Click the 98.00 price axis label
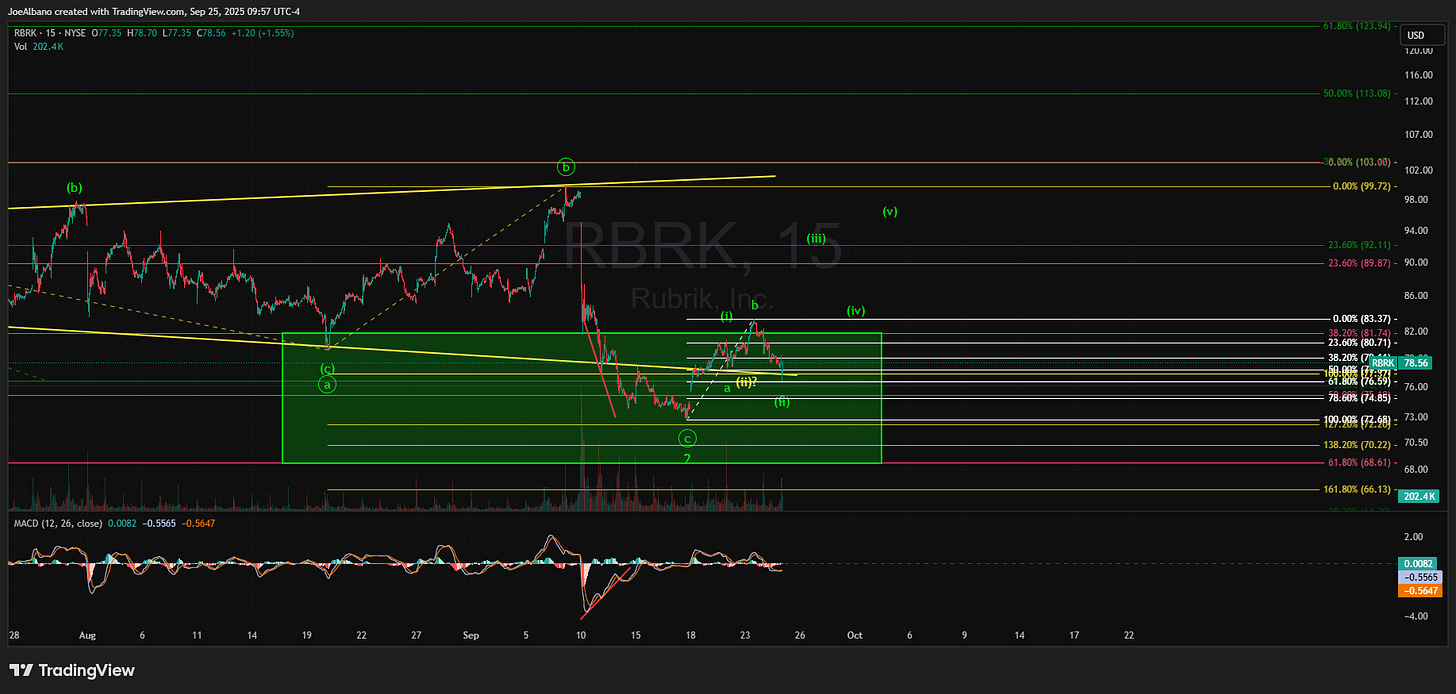The height and width of the screenshot is (694, 1456). click(x=1416, y=200)
